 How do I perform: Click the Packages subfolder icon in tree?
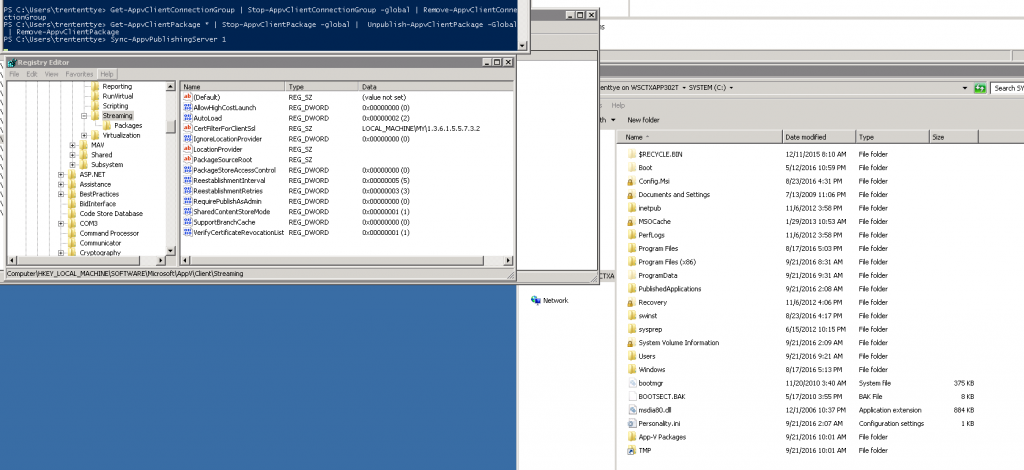tap(106, 126)
